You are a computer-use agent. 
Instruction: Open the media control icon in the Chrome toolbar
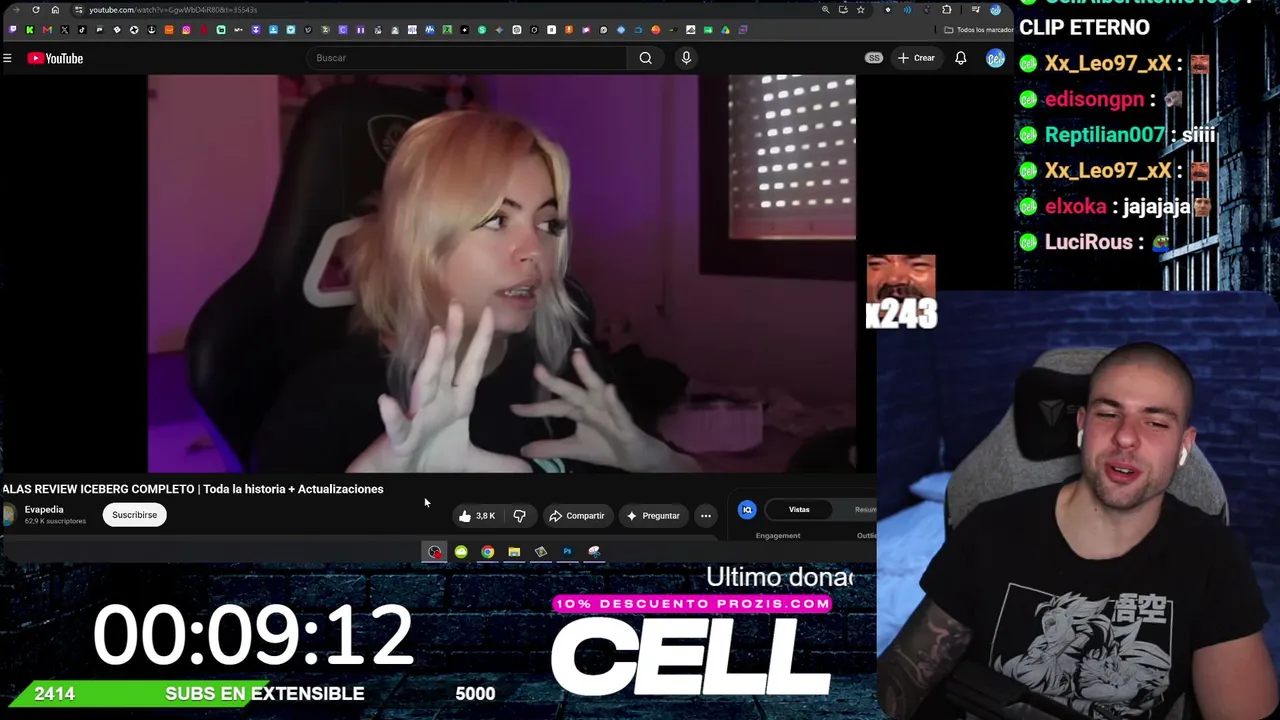click(976, 10)
